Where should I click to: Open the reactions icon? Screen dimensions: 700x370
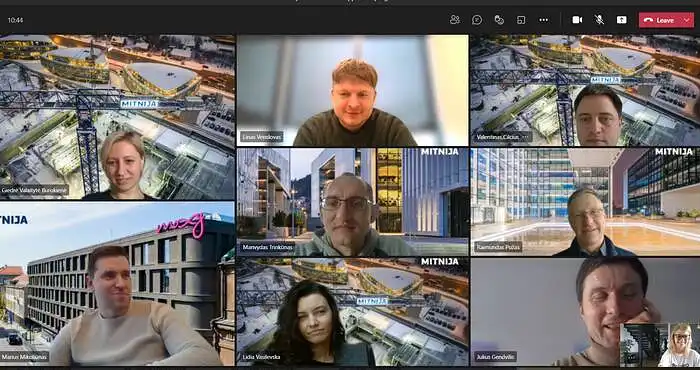coord(499,20)
